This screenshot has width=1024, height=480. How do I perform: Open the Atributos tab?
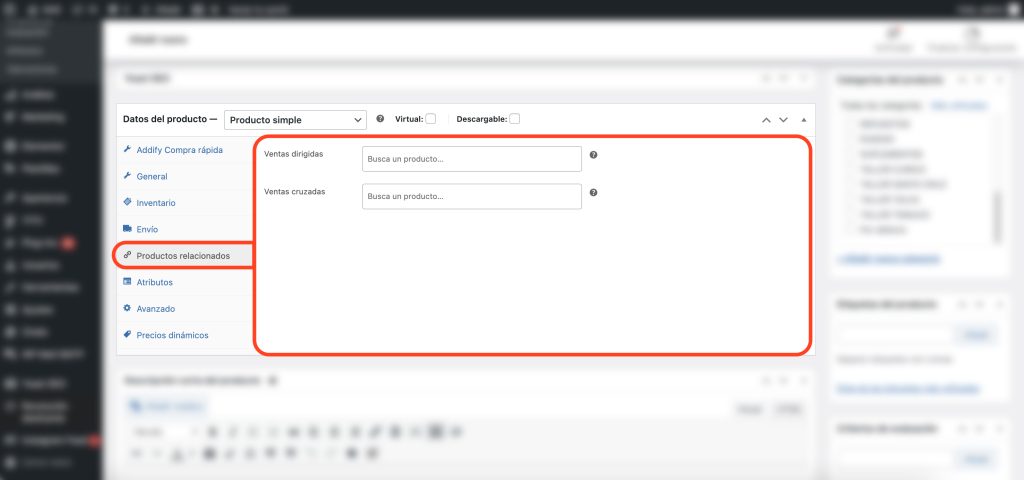[154, 283]
